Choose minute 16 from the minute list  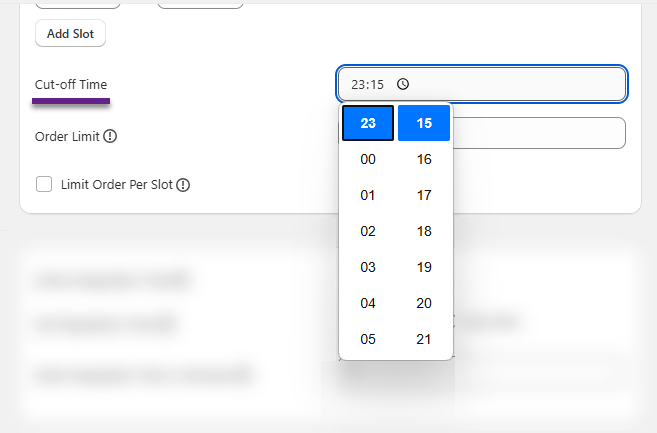click(x=424, y=159)
